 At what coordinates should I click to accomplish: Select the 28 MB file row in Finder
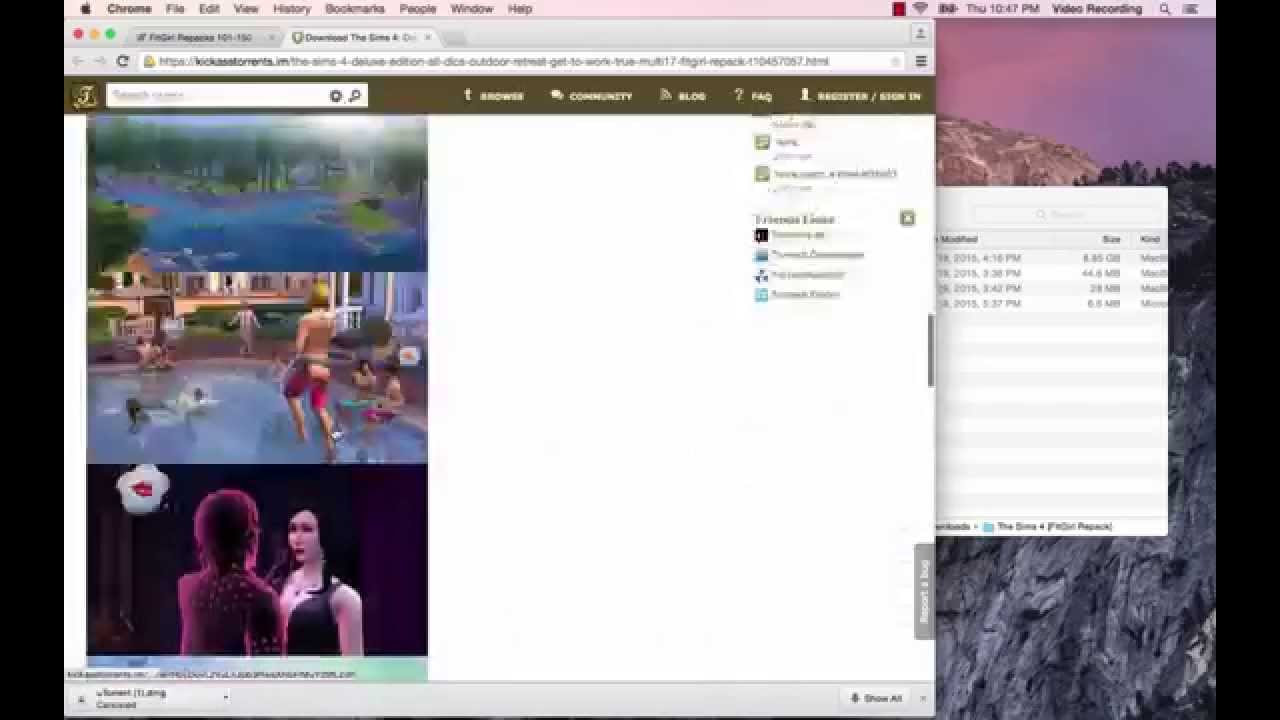click(x=1052, y=288)
